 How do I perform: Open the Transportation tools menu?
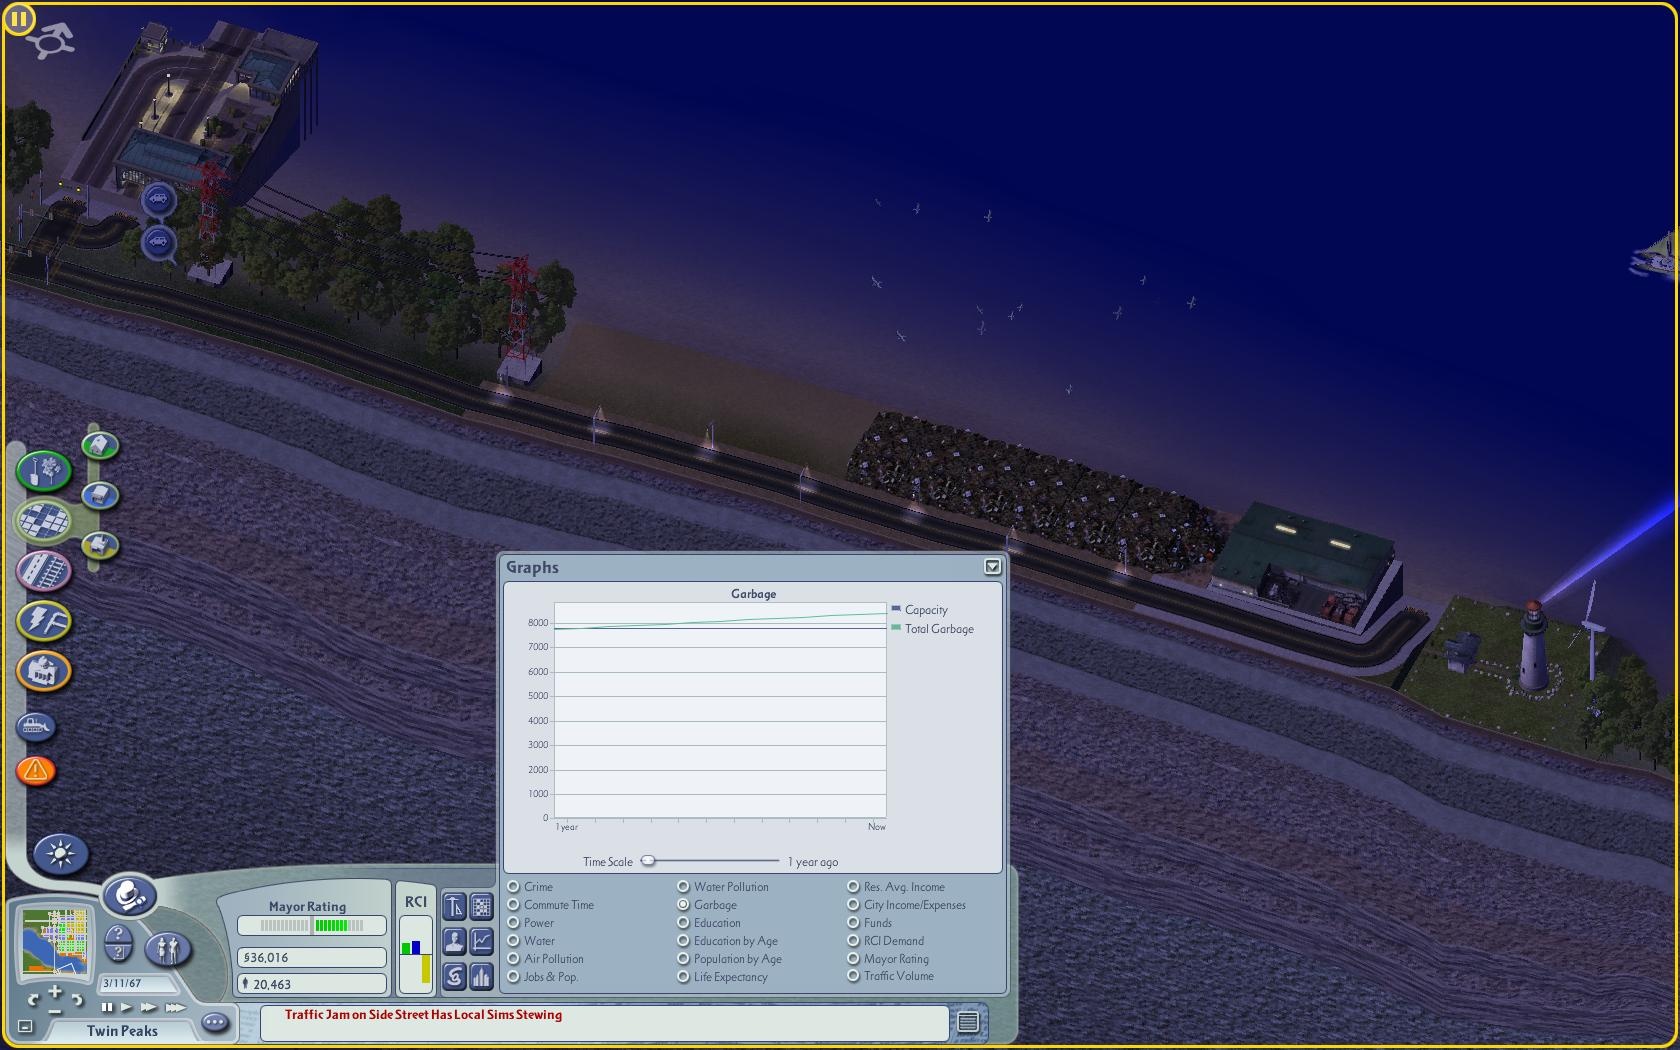coord(44,571)
